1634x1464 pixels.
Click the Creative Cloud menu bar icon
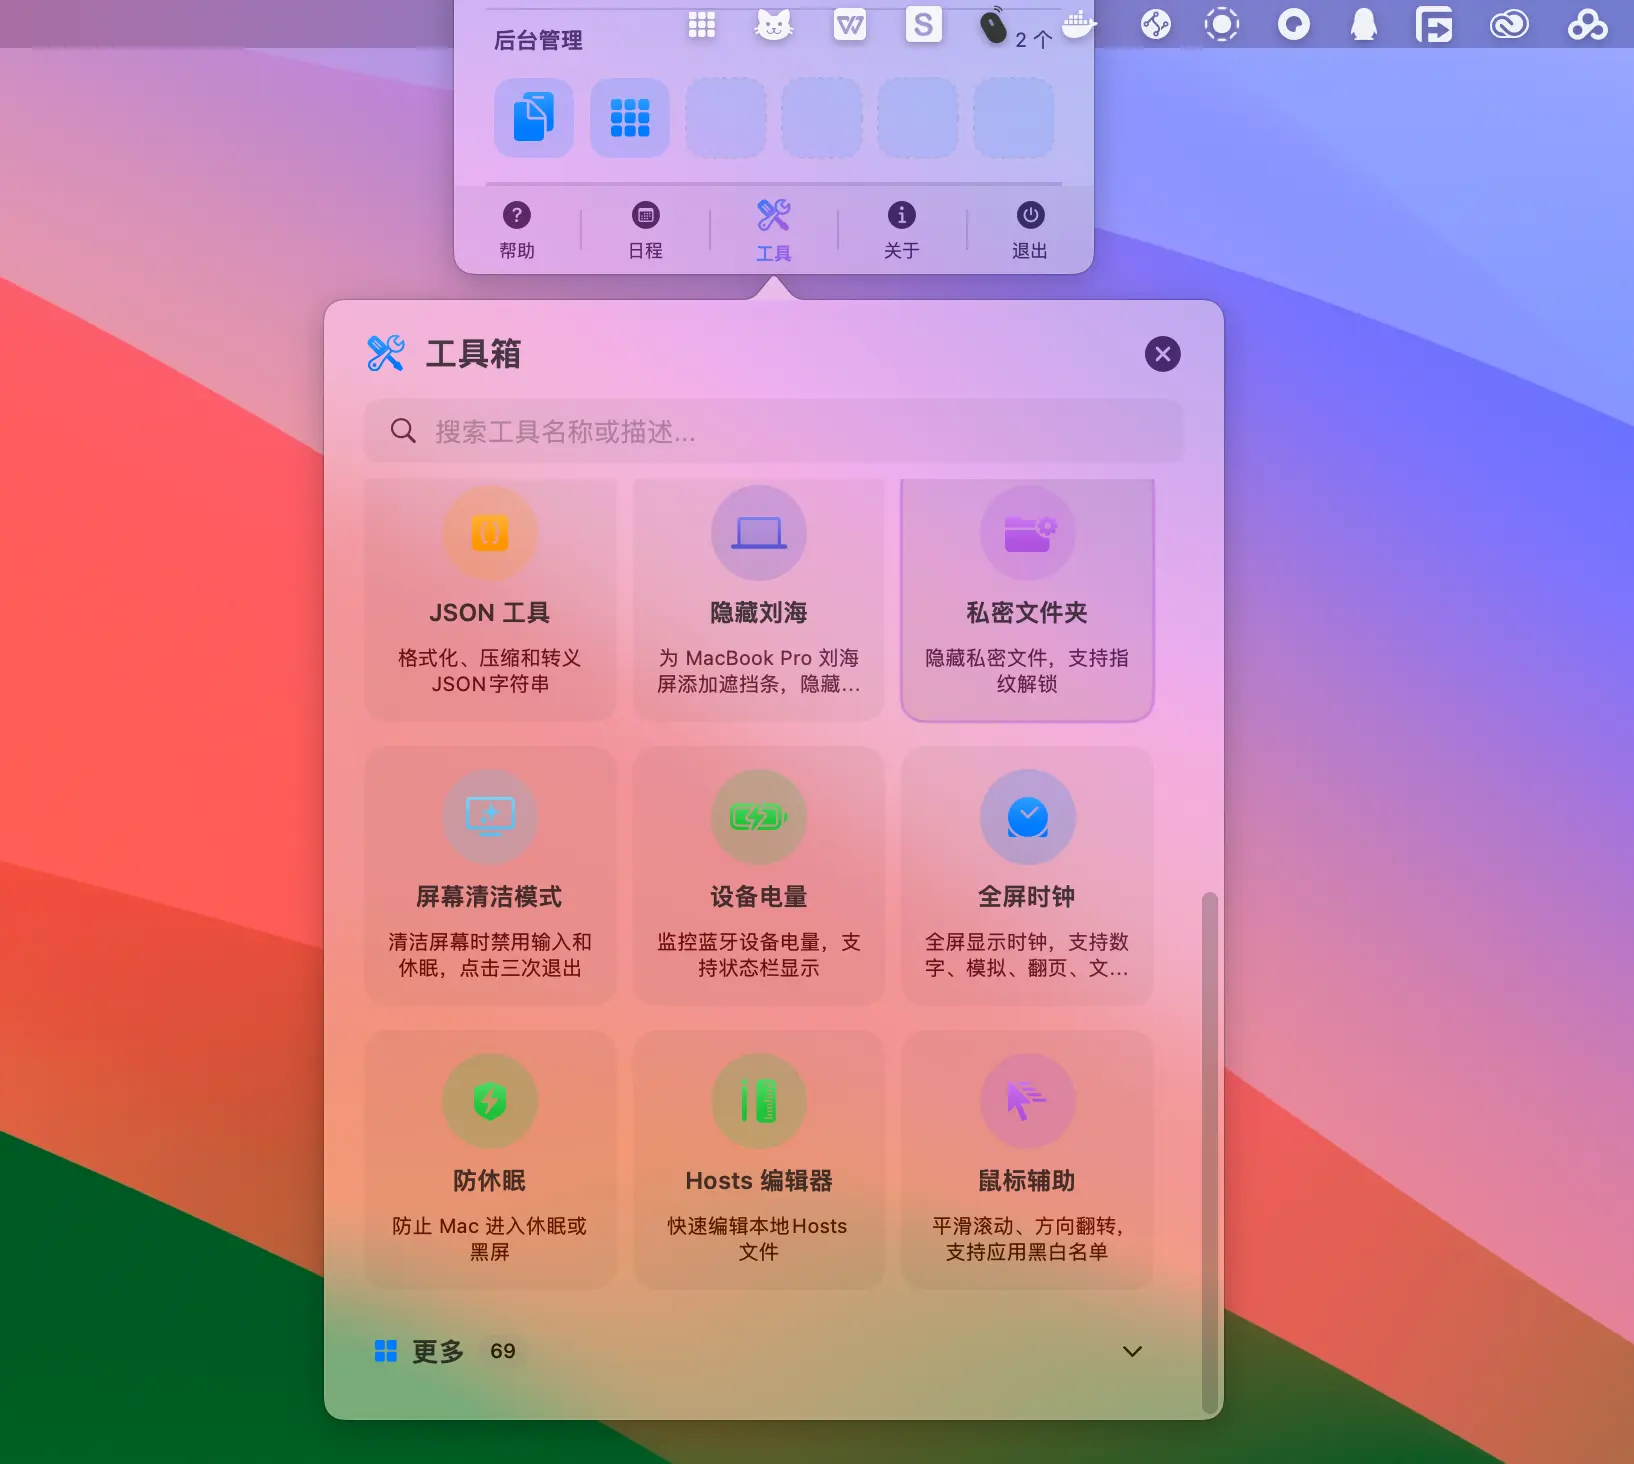pos(1509,24)
